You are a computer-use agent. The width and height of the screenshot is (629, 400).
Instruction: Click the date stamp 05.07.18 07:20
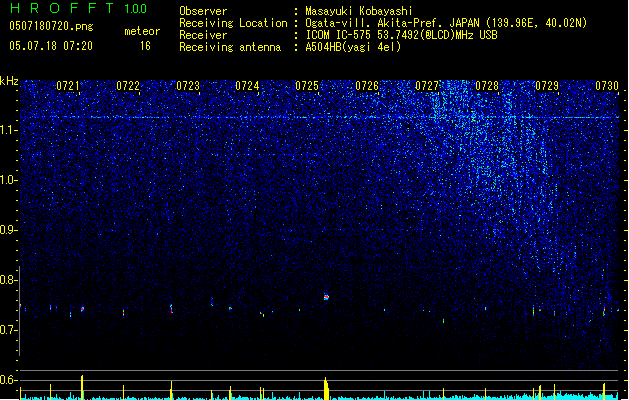click(x=51, y=46)
